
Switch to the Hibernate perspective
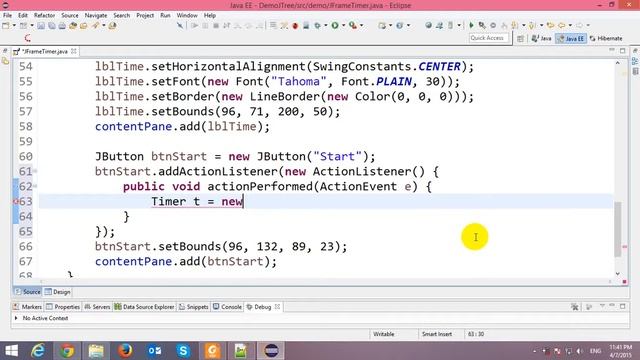pyautogui.click(x=606, y=38)
